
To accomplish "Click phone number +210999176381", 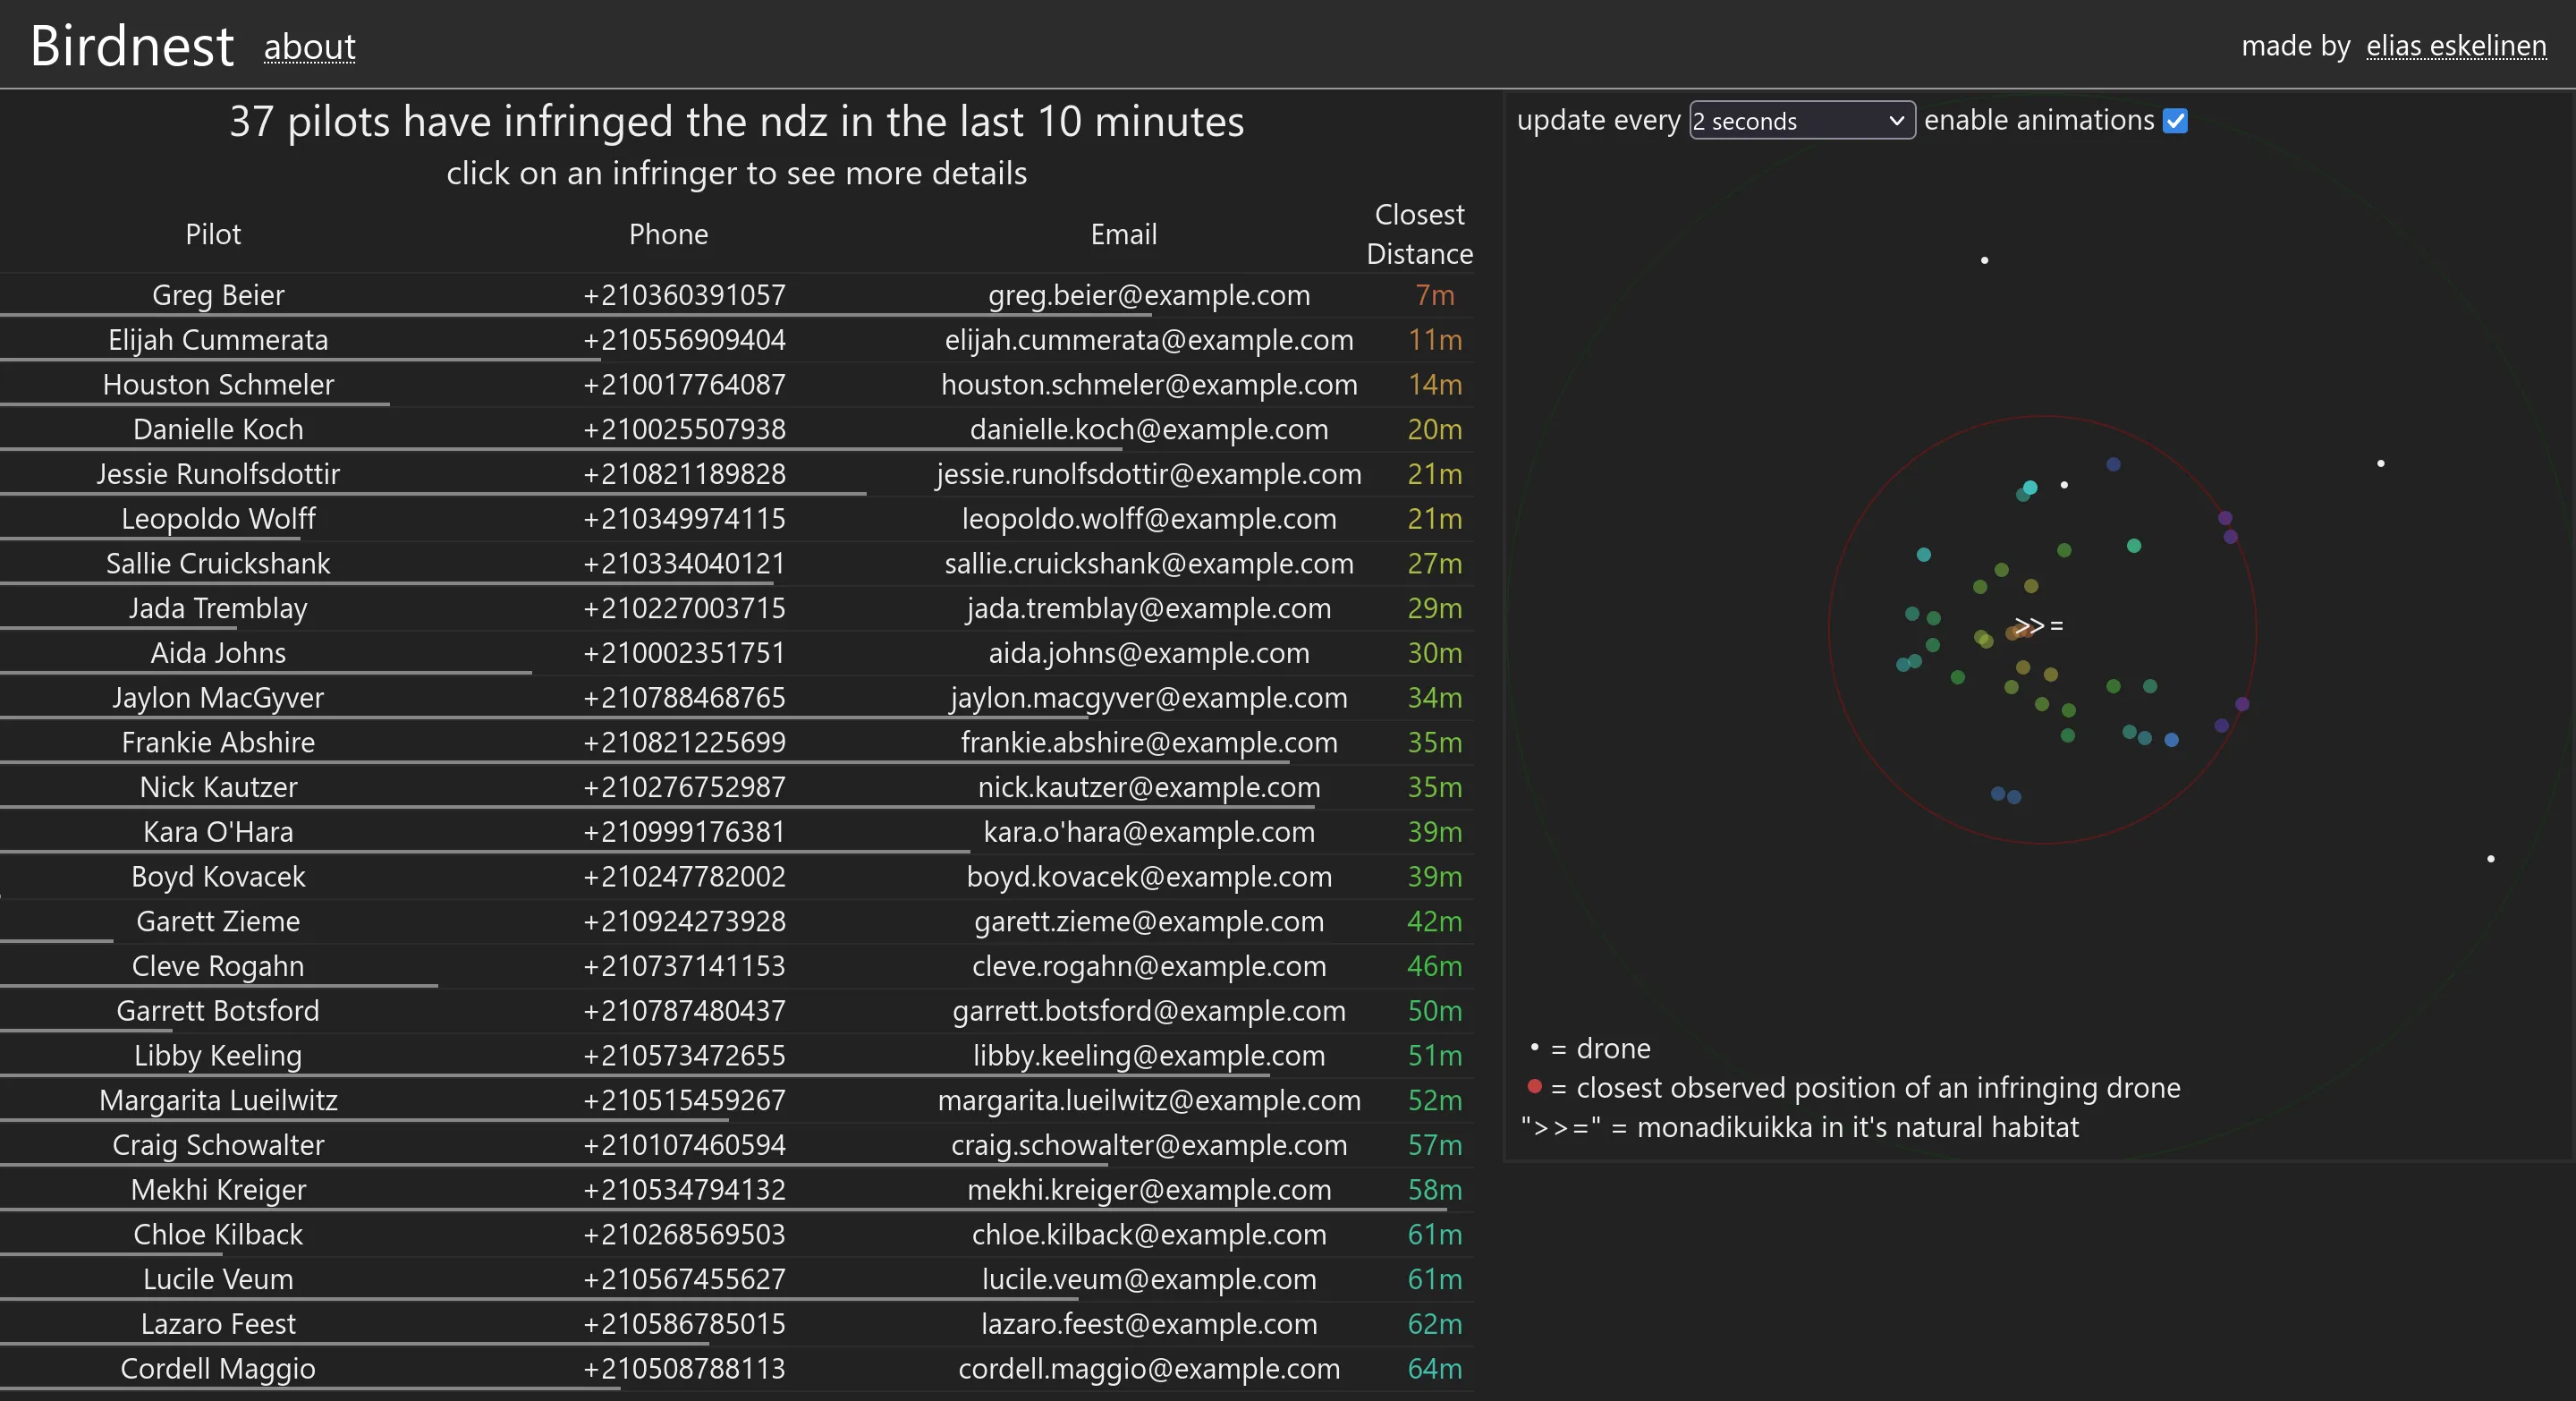I will [684, 832].
